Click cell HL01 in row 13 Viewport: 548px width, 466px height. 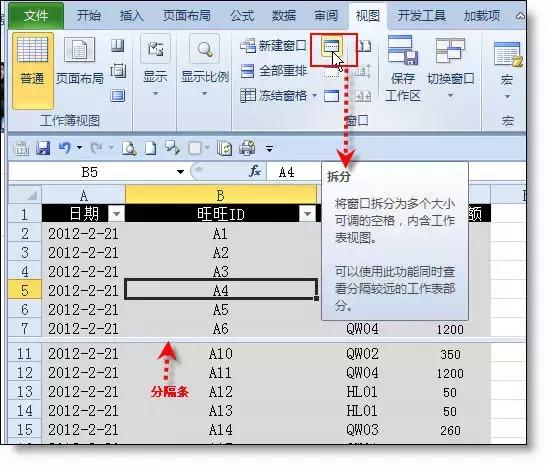362,392
